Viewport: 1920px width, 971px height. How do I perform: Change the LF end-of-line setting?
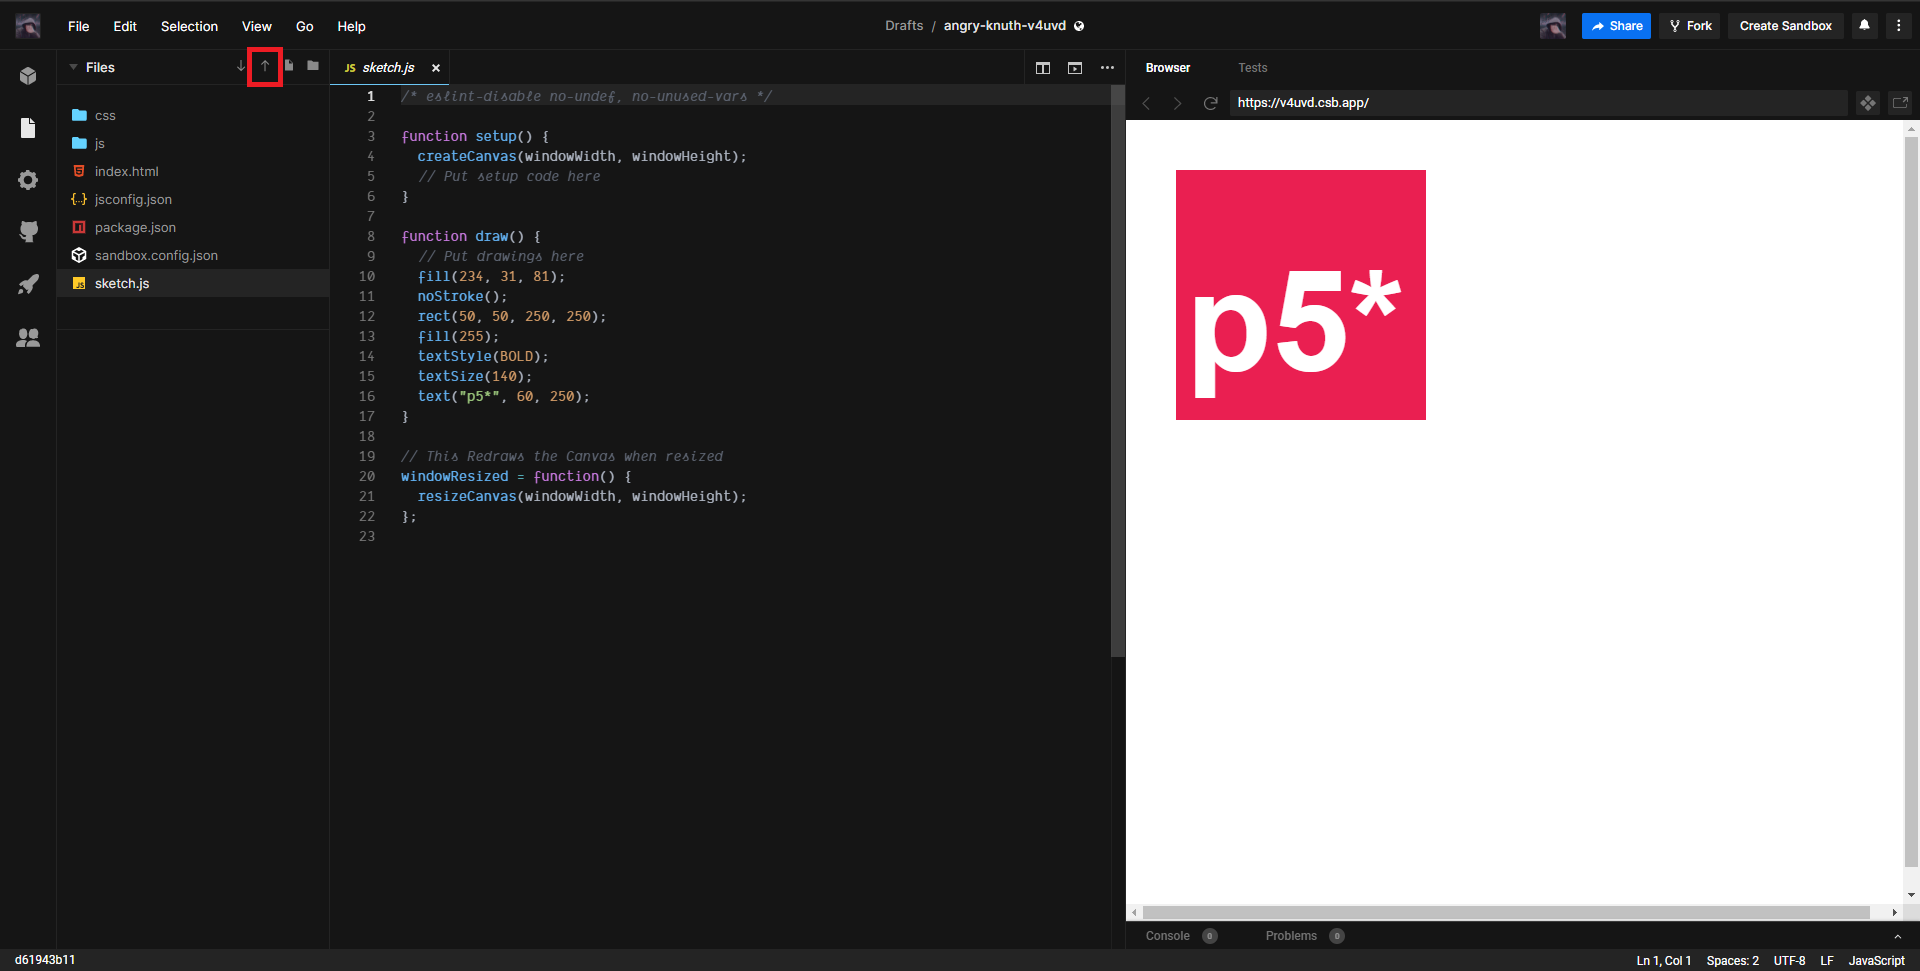[x=1826, y=961]
